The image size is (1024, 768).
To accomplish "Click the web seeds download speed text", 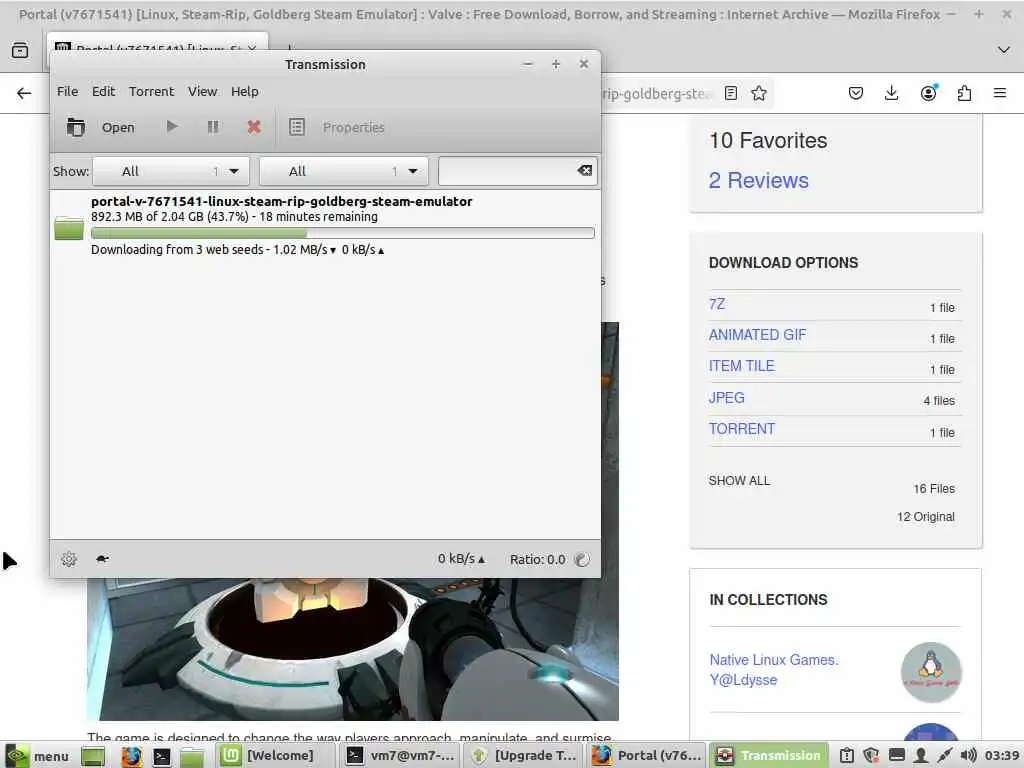I will point(237,249).
